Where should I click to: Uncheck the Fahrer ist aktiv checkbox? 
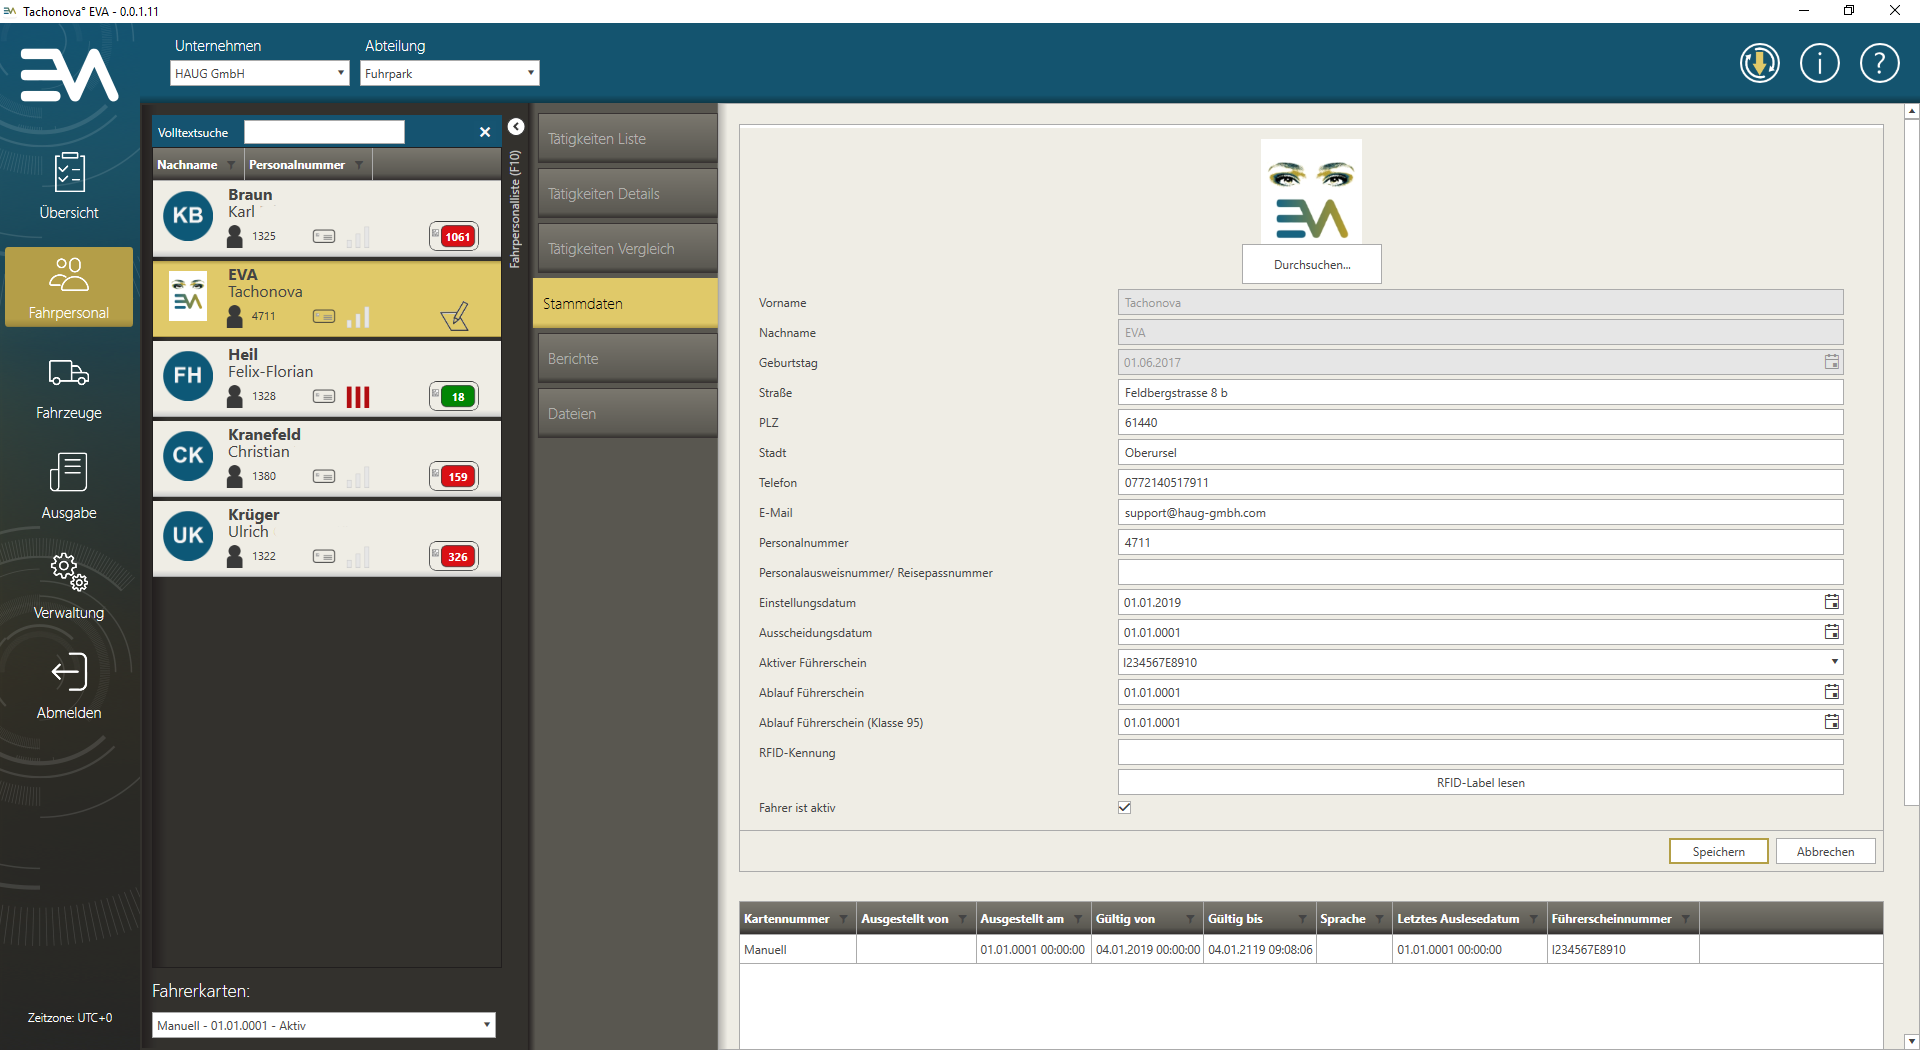click(x=1125, y=808)
